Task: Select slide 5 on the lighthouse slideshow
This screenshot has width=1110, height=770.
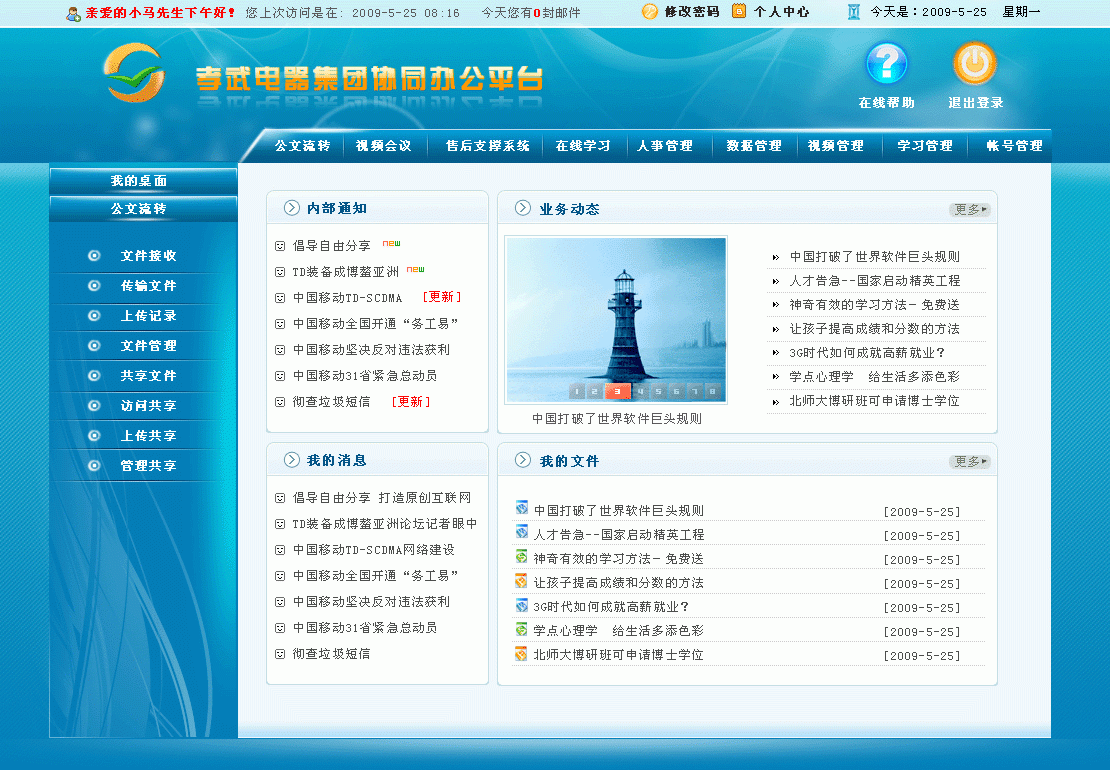Action: click(x=658, y=391)
